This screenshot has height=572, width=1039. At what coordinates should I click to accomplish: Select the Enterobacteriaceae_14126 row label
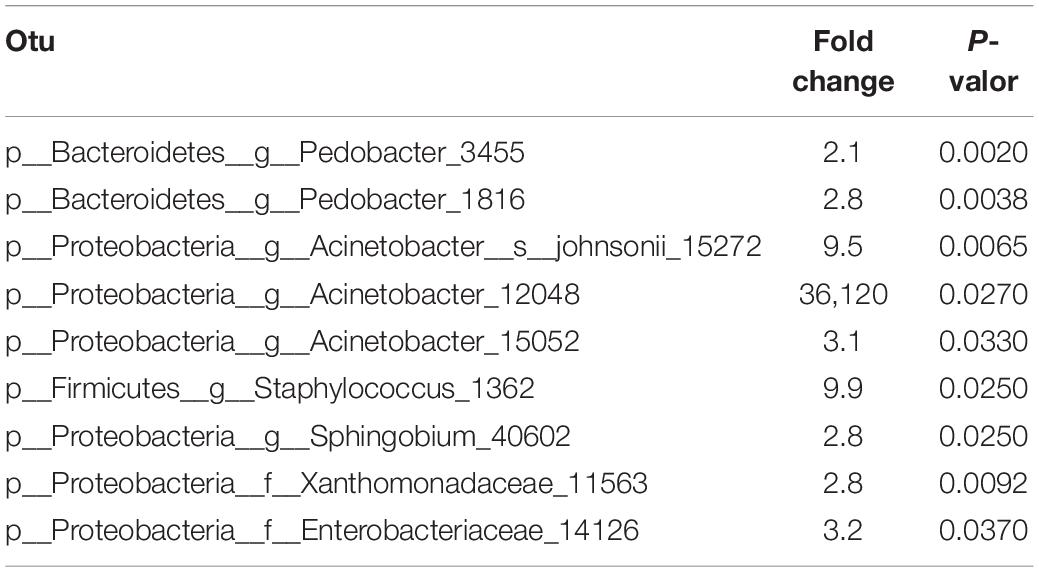(x=322, y=531)
